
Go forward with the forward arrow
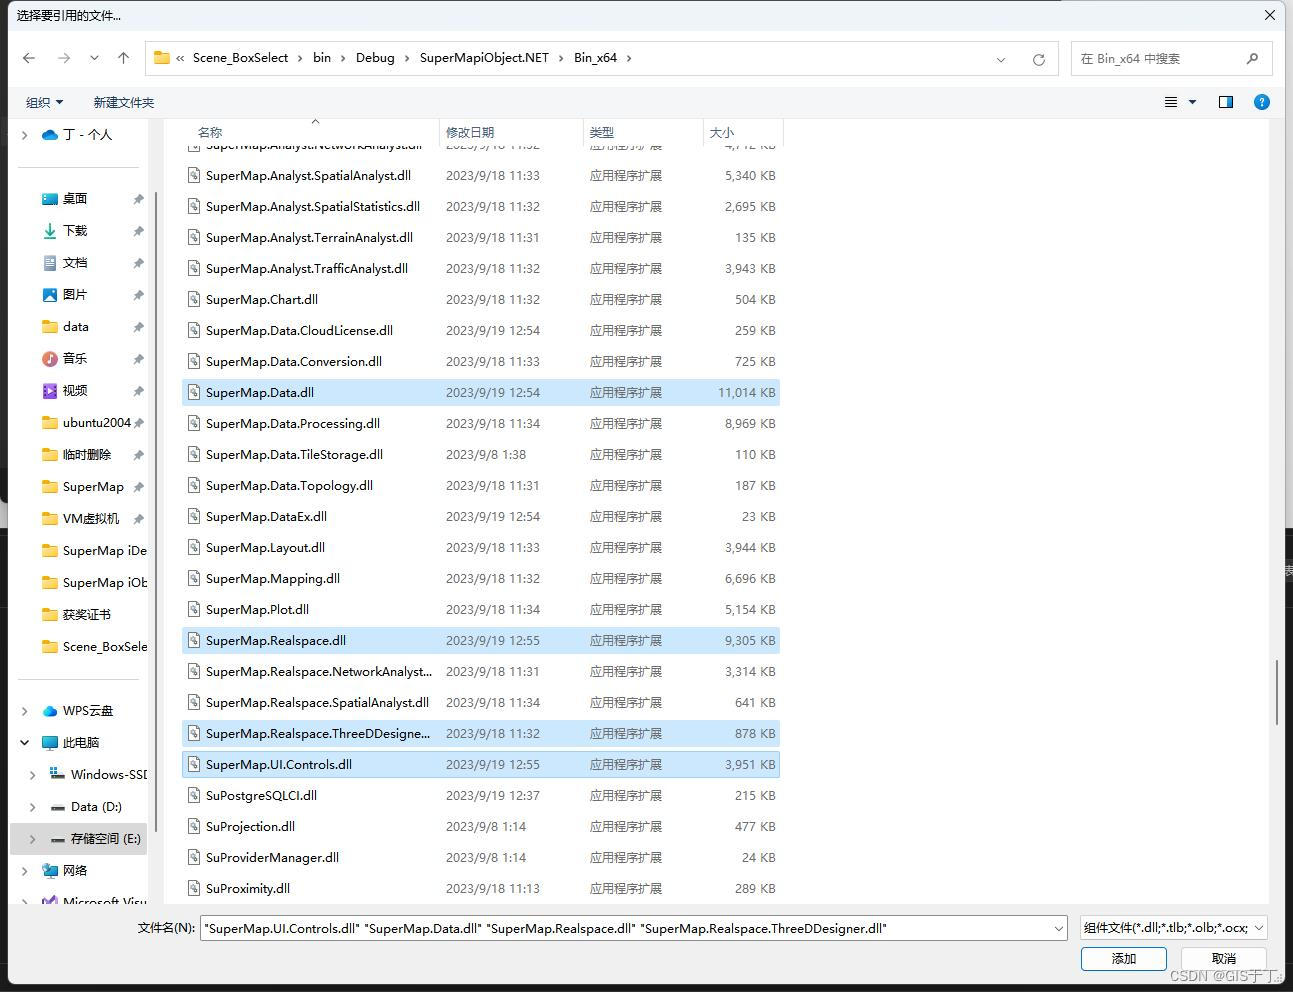(64, 58)
